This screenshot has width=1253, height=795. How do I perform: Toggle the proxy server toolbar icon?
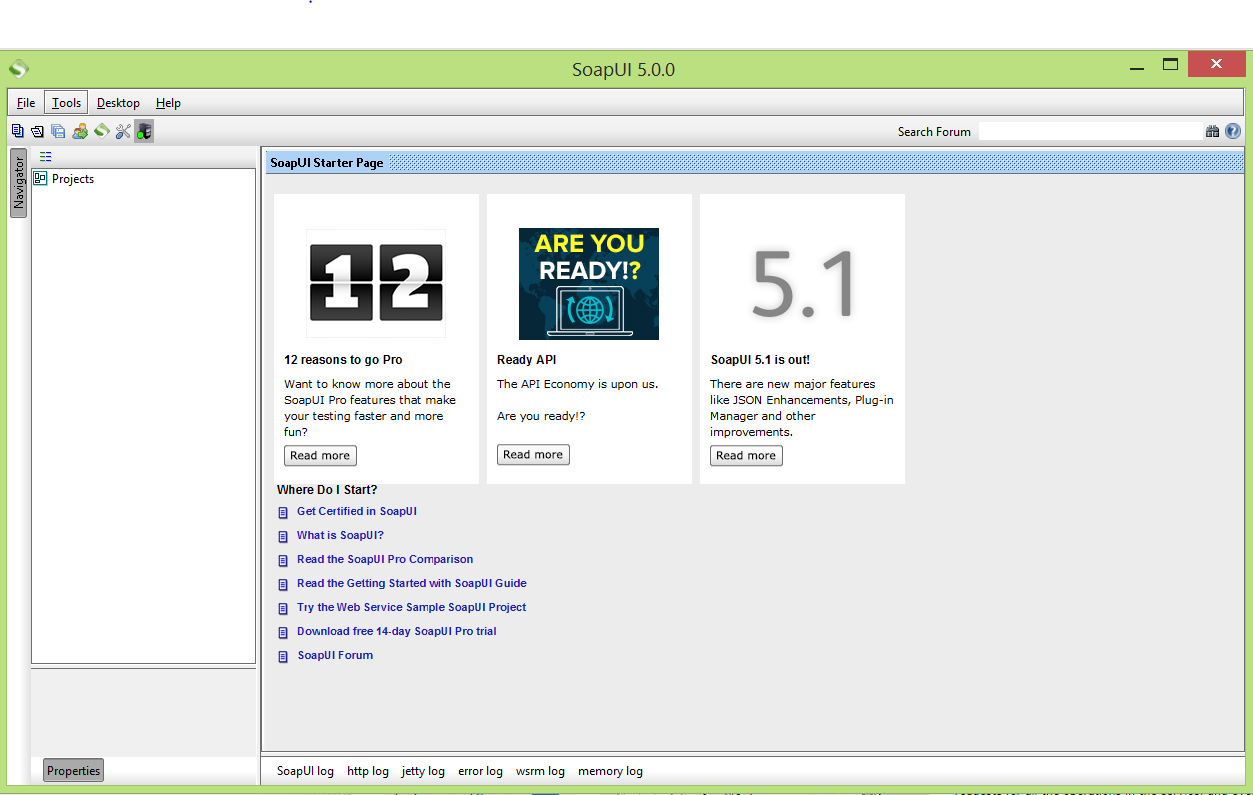click(x=143, y=130)
